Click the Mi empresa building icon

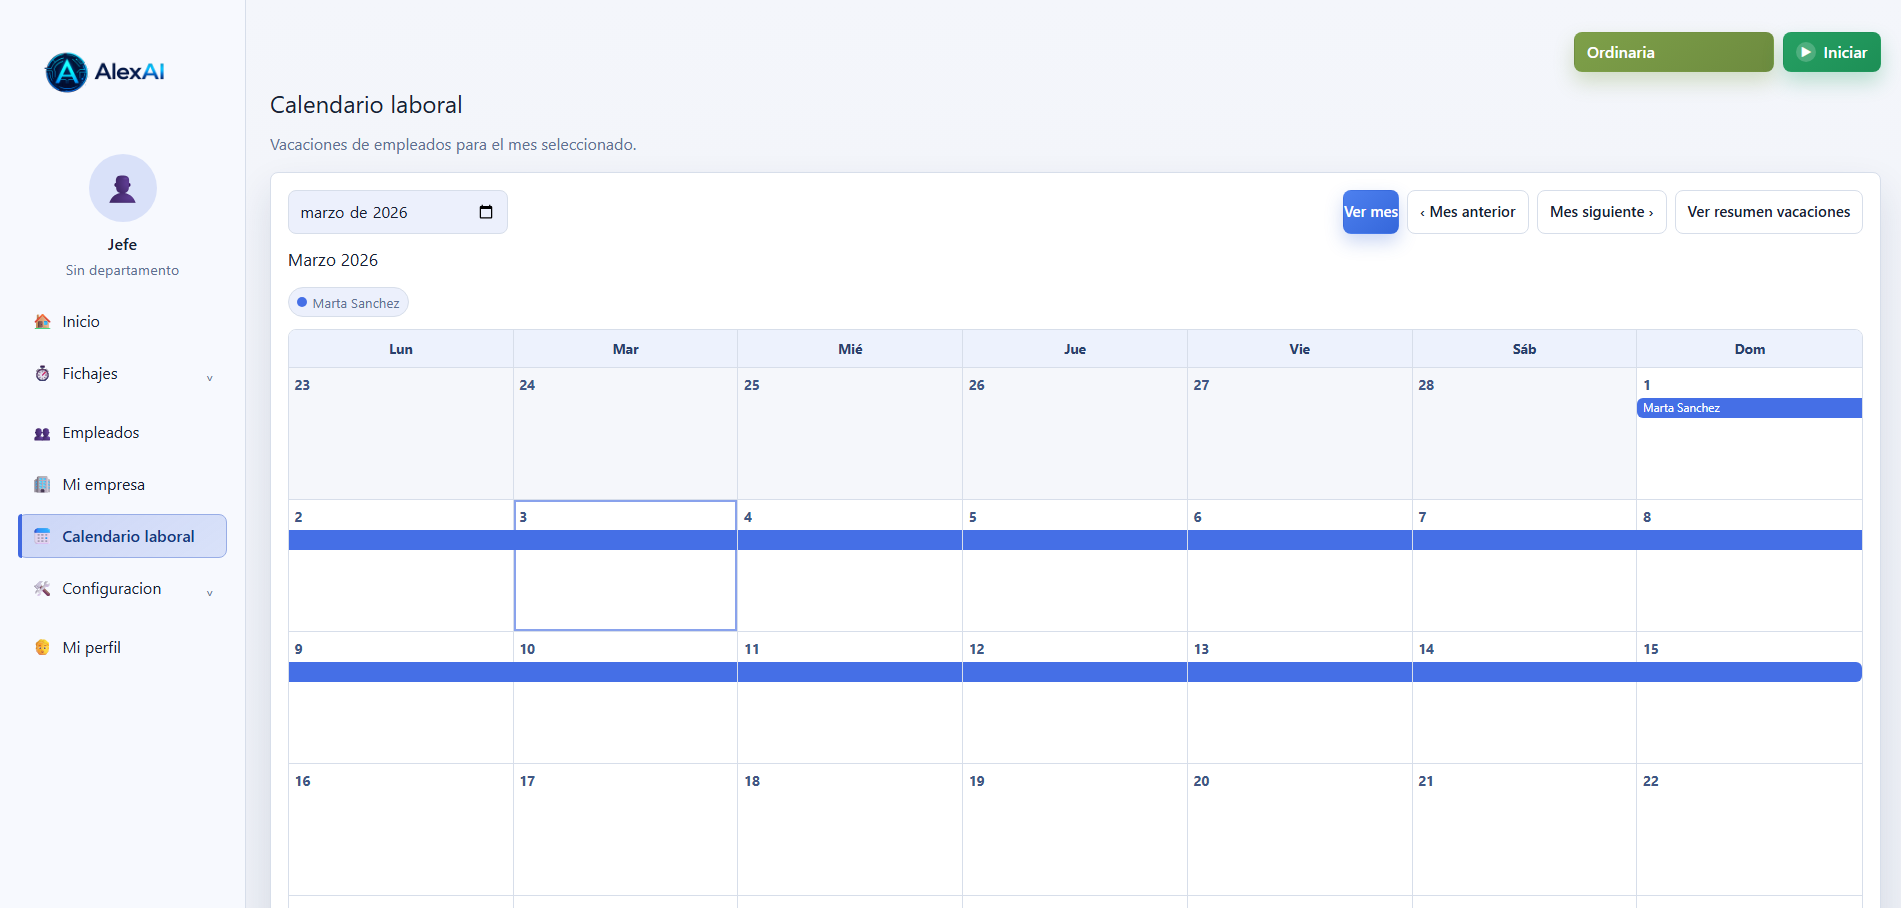(x=42, y=485)
